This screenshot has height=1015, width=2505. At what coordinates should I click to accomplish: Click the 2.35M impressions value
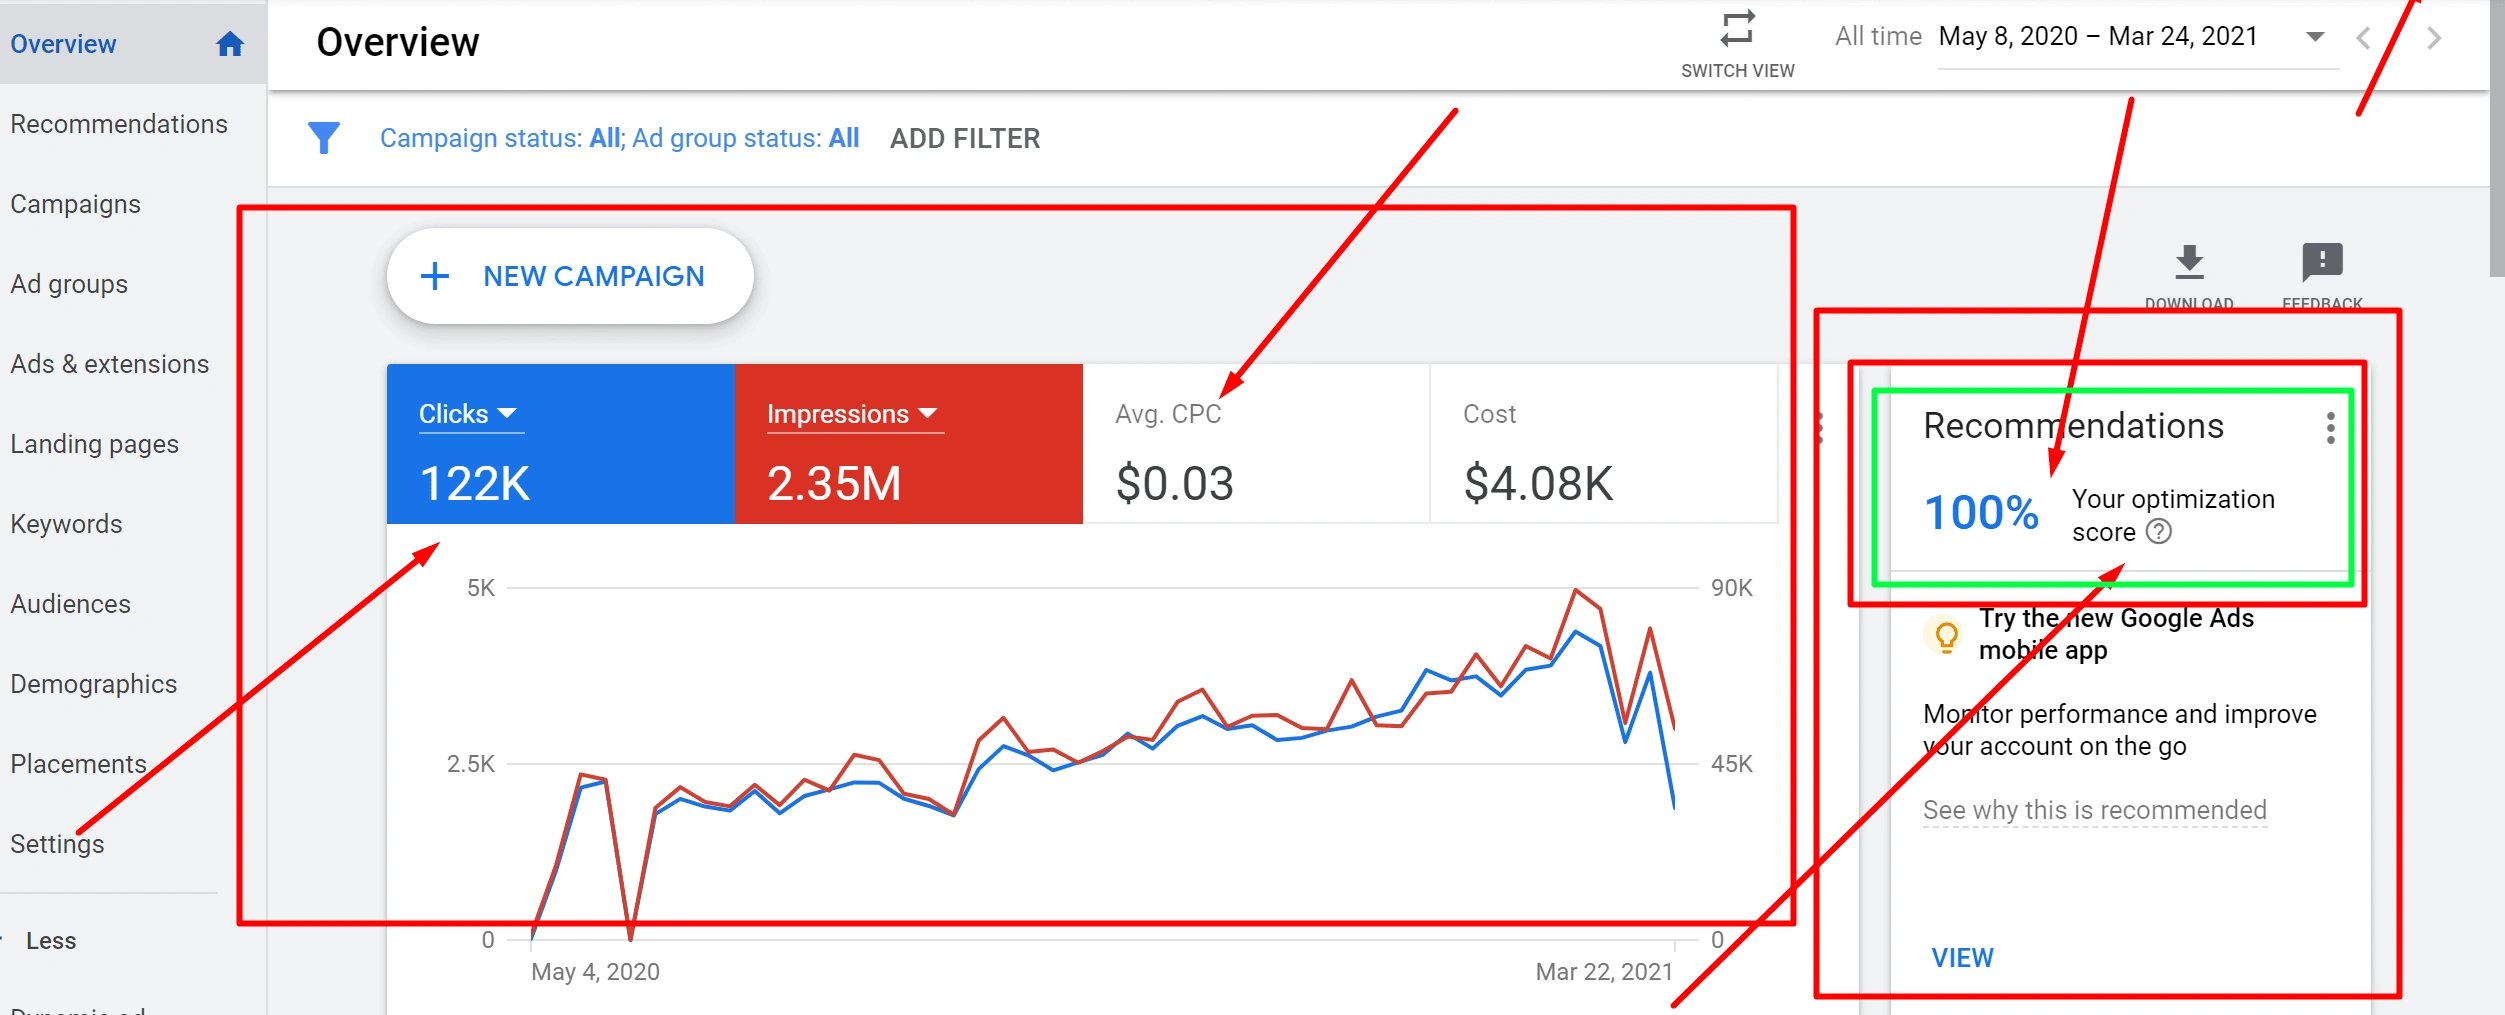[x=834, y=484]
